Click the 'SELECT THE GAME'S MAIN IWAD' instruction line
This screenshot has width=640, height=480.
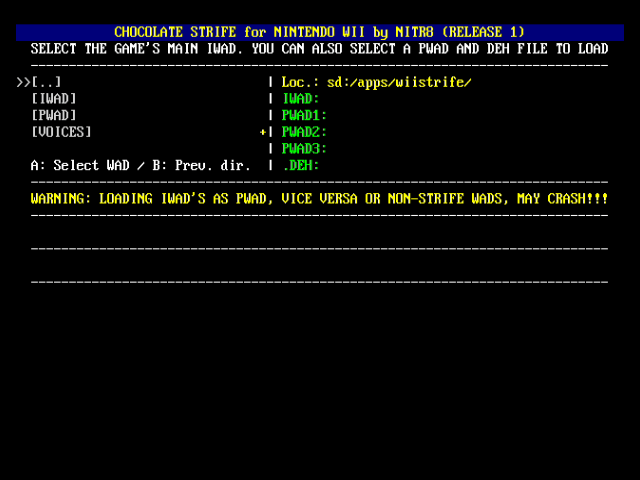point(319,49)
